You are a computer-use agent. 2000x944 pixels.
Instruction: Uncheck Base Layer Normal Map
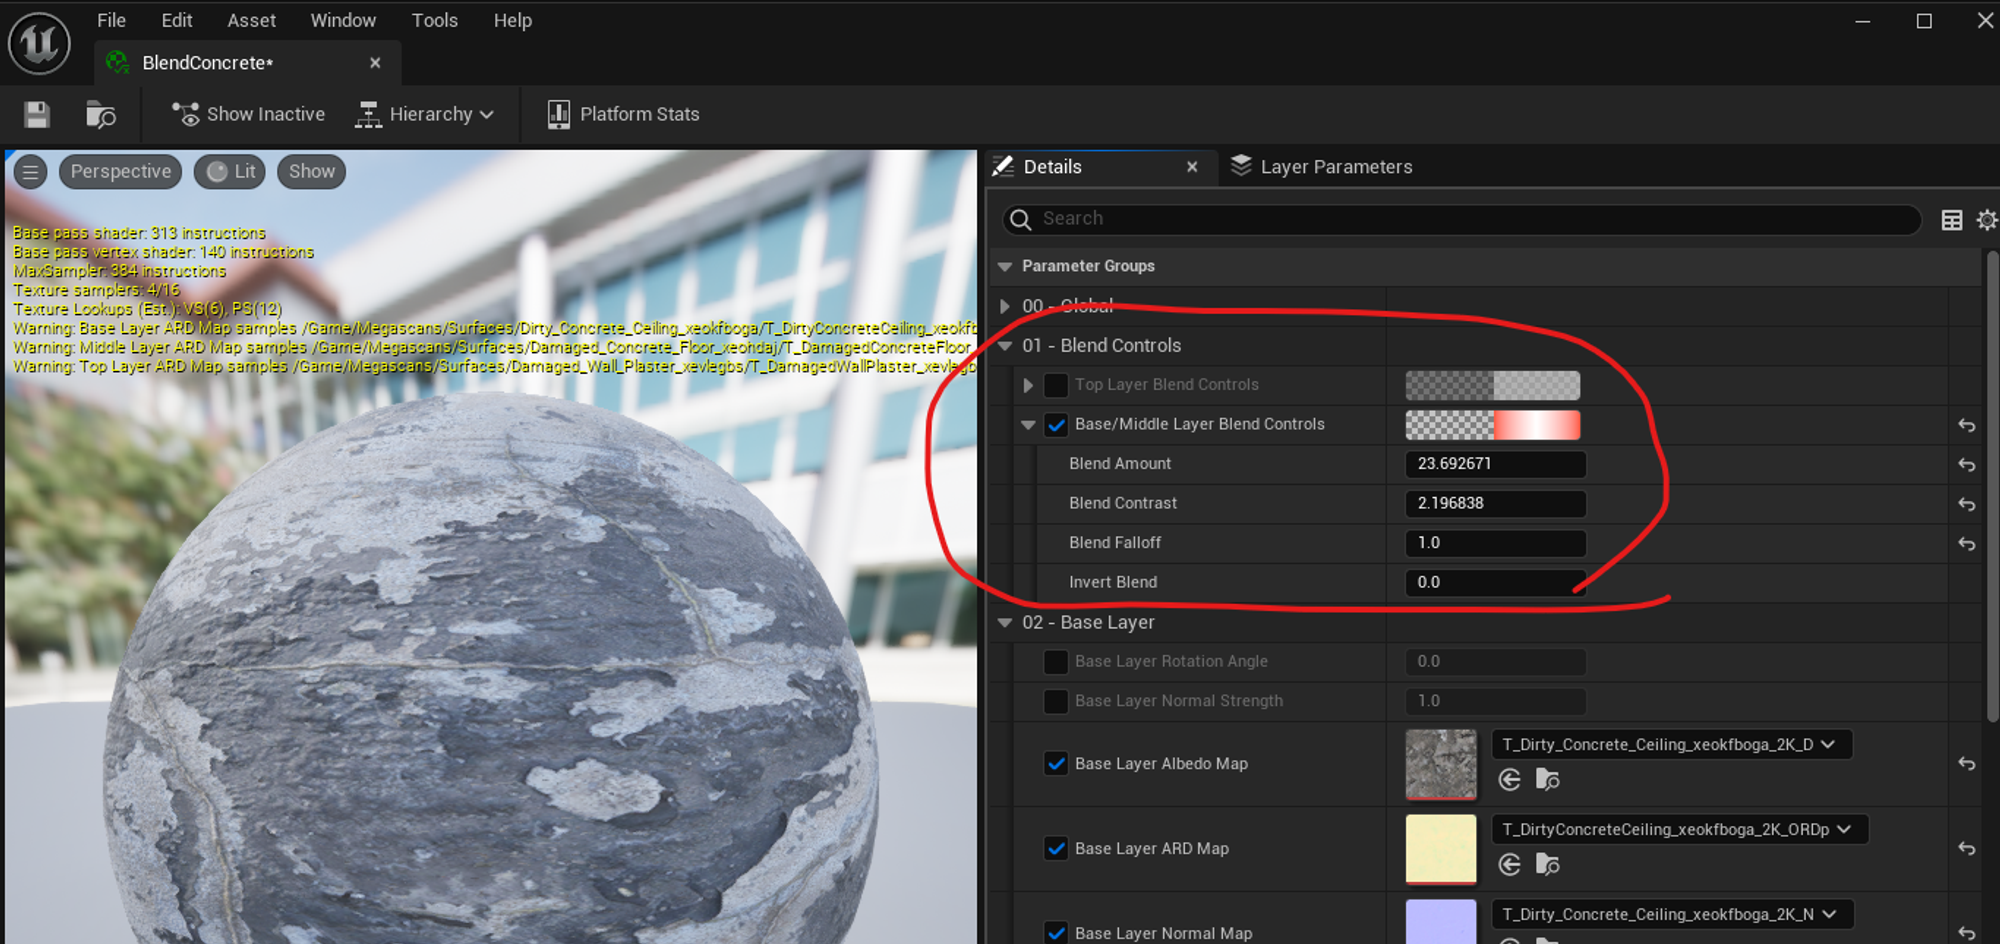click(x=1056, y=933)
